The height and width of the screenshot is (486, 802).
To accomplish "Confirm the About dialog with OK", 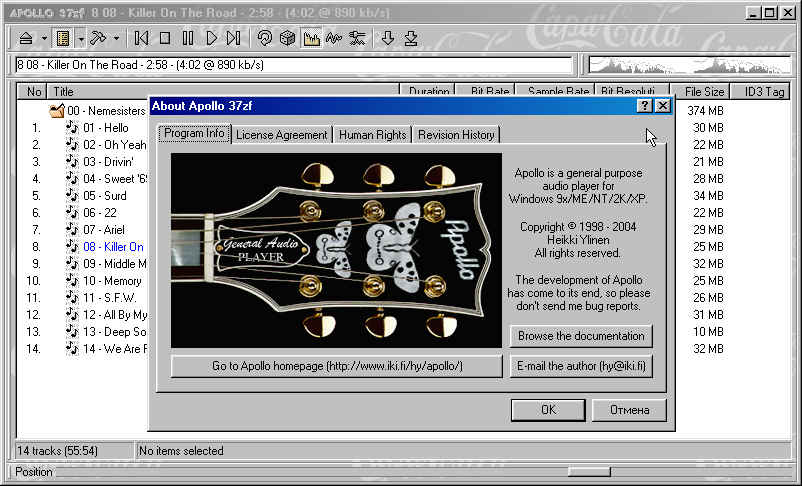I will (x=548, y=410).
